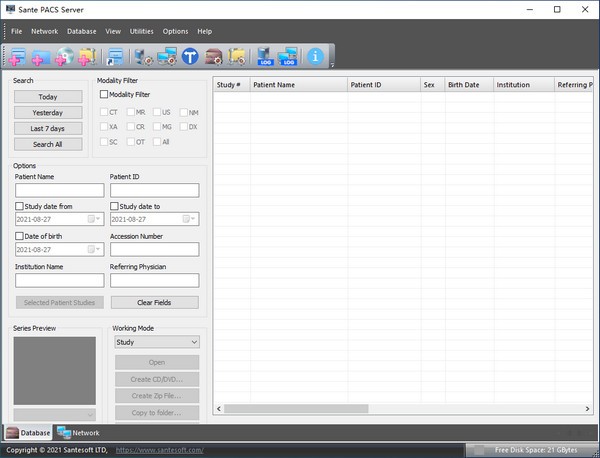The width and height of the screenshot is (600, 458).
Task: Click the blue folder with plus icon
Action: (41, 56)
